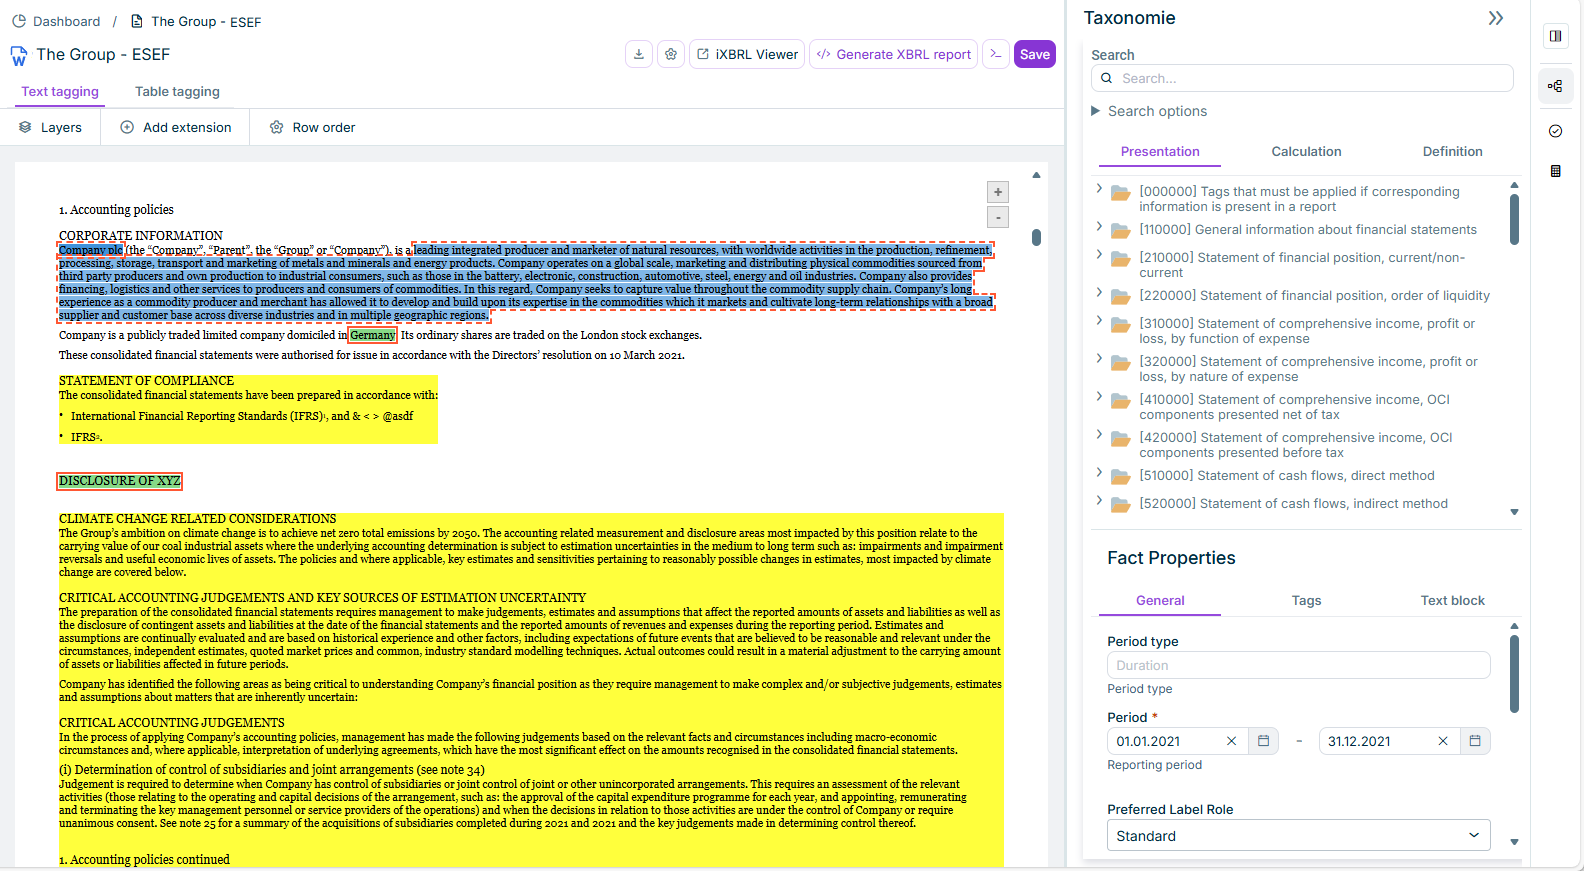Expand the [000000] Tags that must be applied folder
The image size is (1584, 871).
(x=1099, y=188)
